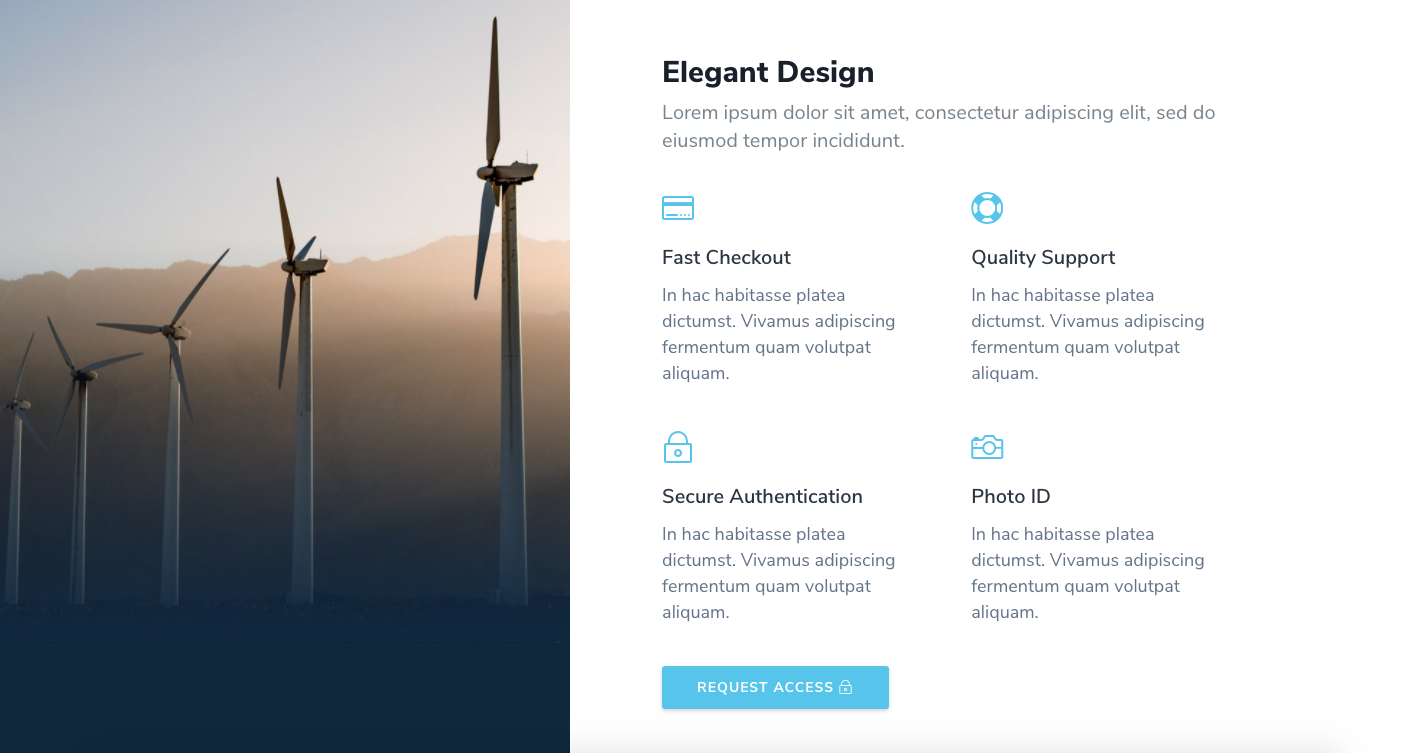Click the Secure Authentication title
Image resolution: width=1426 pixels, height=753 pixels.
click(x=762, y=496)
